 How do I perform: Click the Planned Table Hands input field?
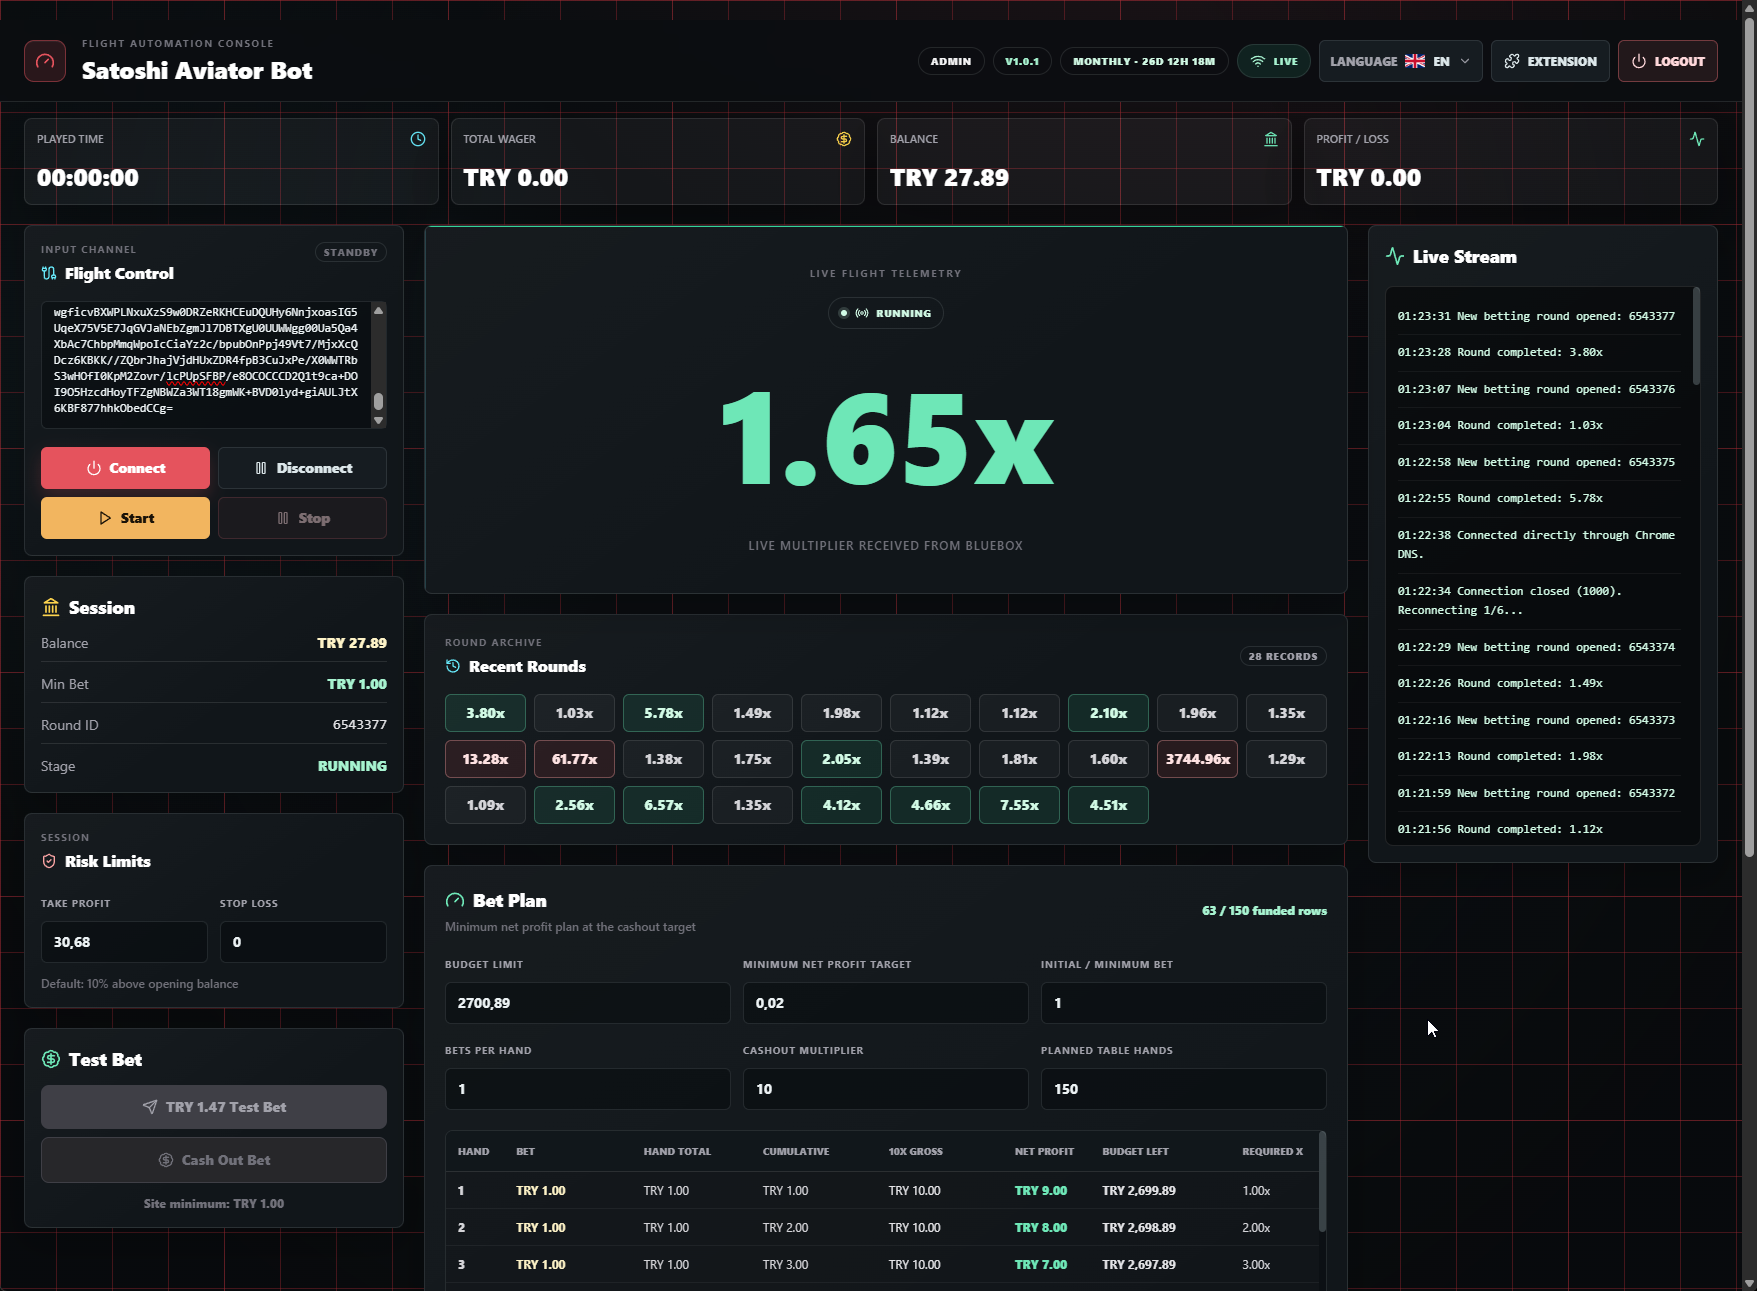point(1184,1089)
